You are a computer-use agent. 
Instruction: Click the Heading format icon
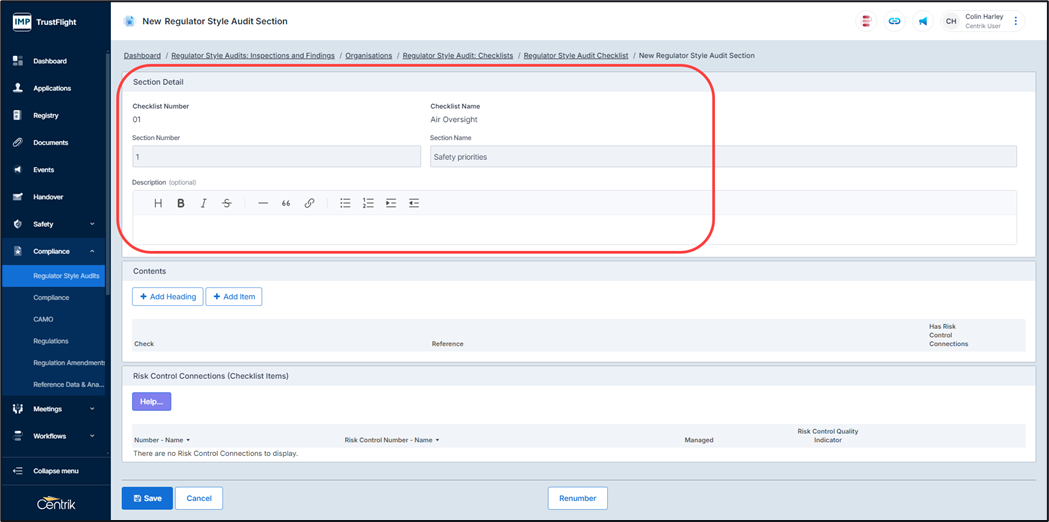pos(158,203)
